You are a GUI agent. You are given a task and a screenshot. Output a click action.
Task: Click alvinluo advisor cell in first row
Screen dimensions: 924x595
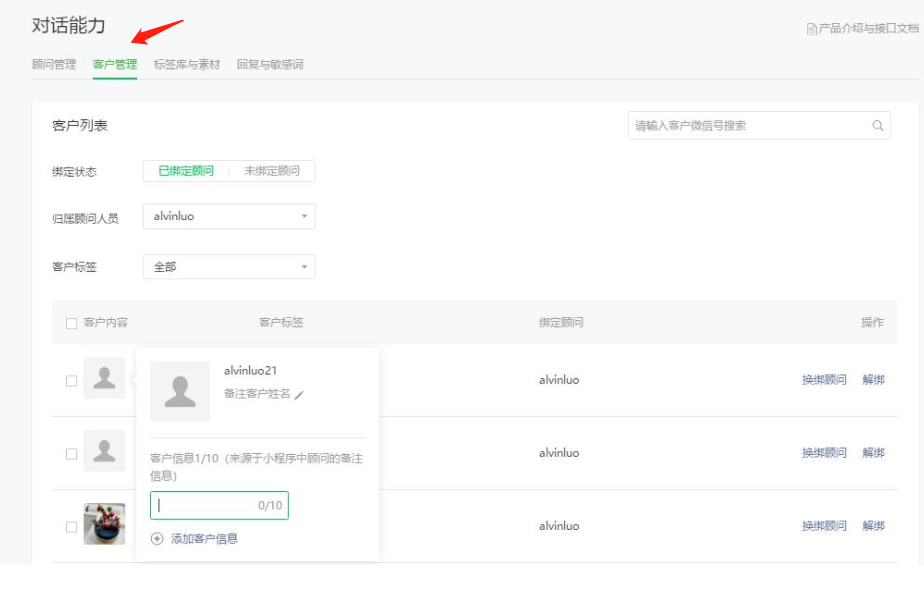[x=559, y=380]
